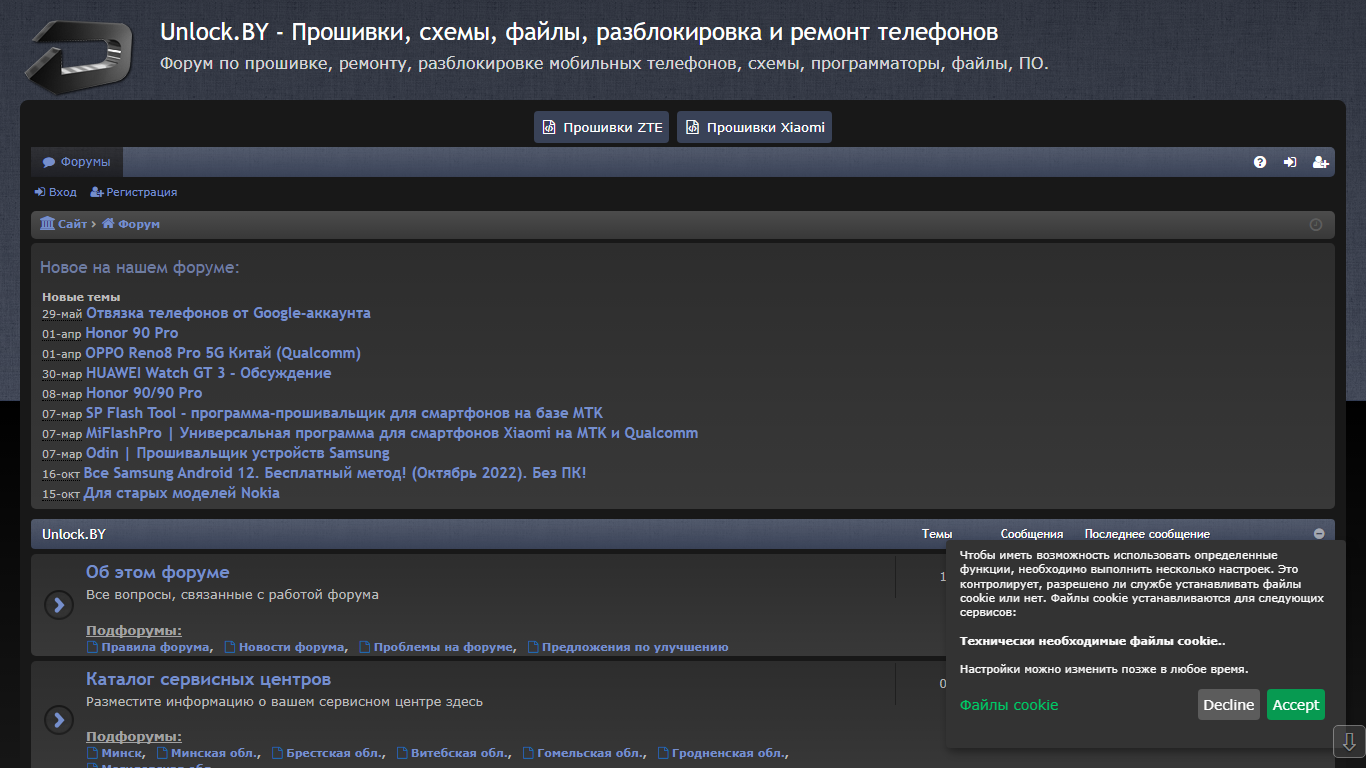Click the scroll-down arrow button at corner
This screenshot has width=1366, height=768.
point(1349,742)
